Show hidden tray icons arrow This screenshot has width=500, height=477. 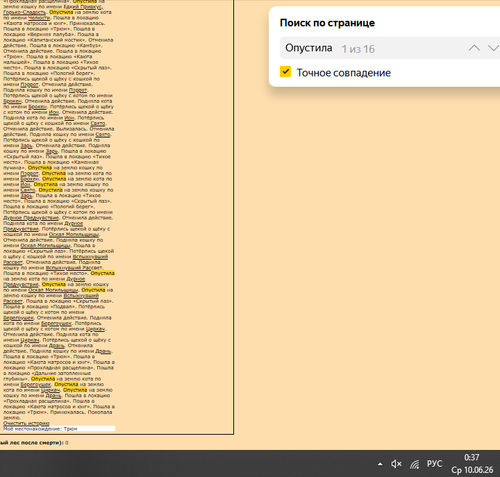[x=380, y=464]
